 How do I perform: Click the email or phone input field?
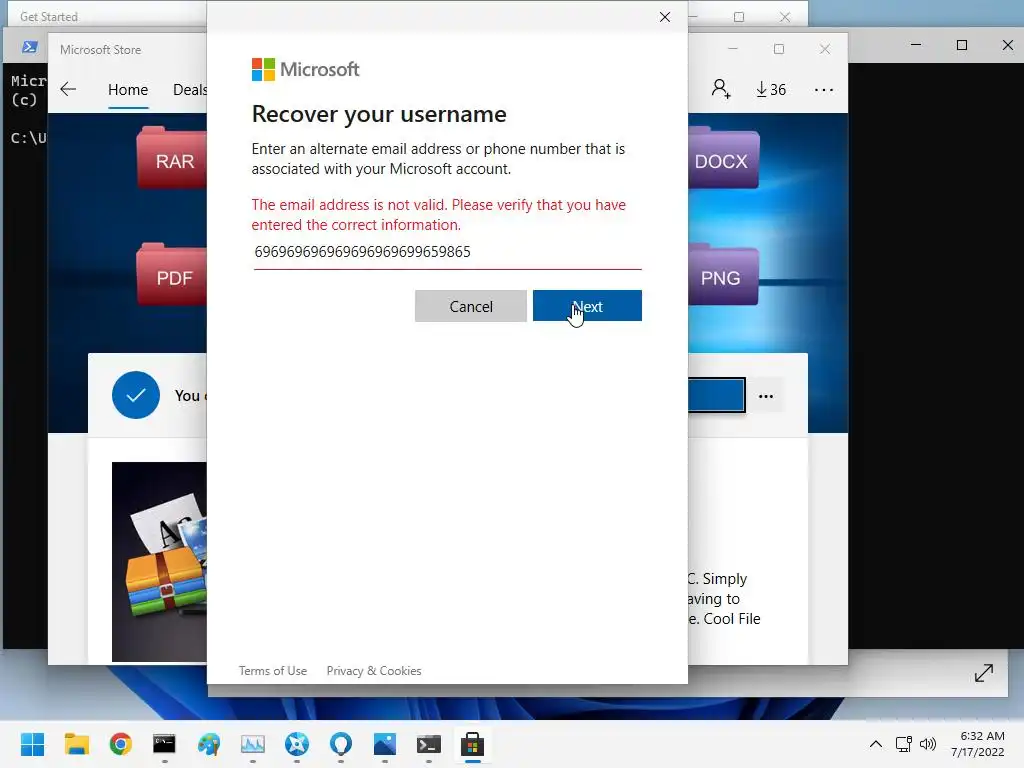pos(447,252)
